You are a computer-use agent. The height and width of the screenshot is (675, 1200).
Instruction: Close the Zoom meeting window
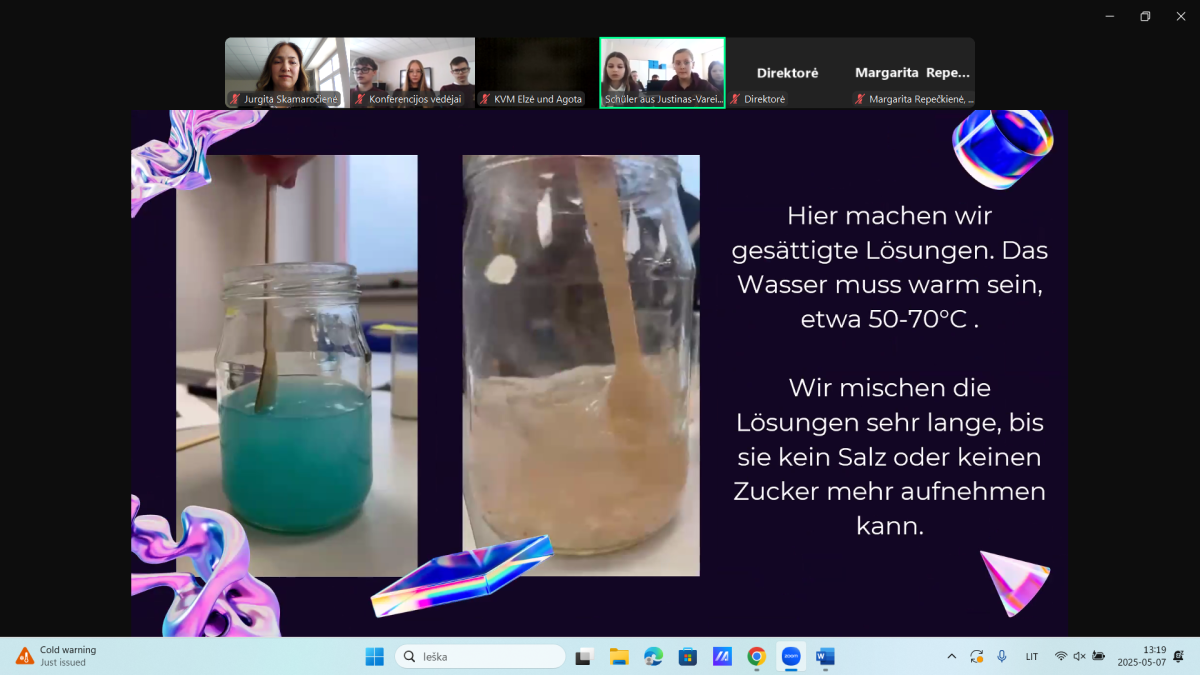[x=1180, y=16]
